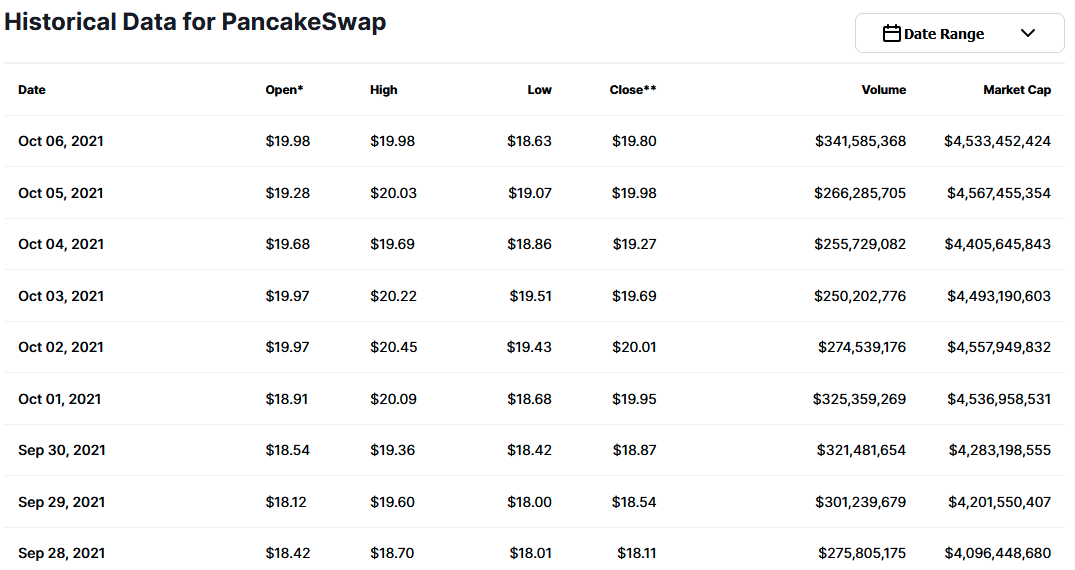
Task: Click the Low column header
Action: (540, 90)
